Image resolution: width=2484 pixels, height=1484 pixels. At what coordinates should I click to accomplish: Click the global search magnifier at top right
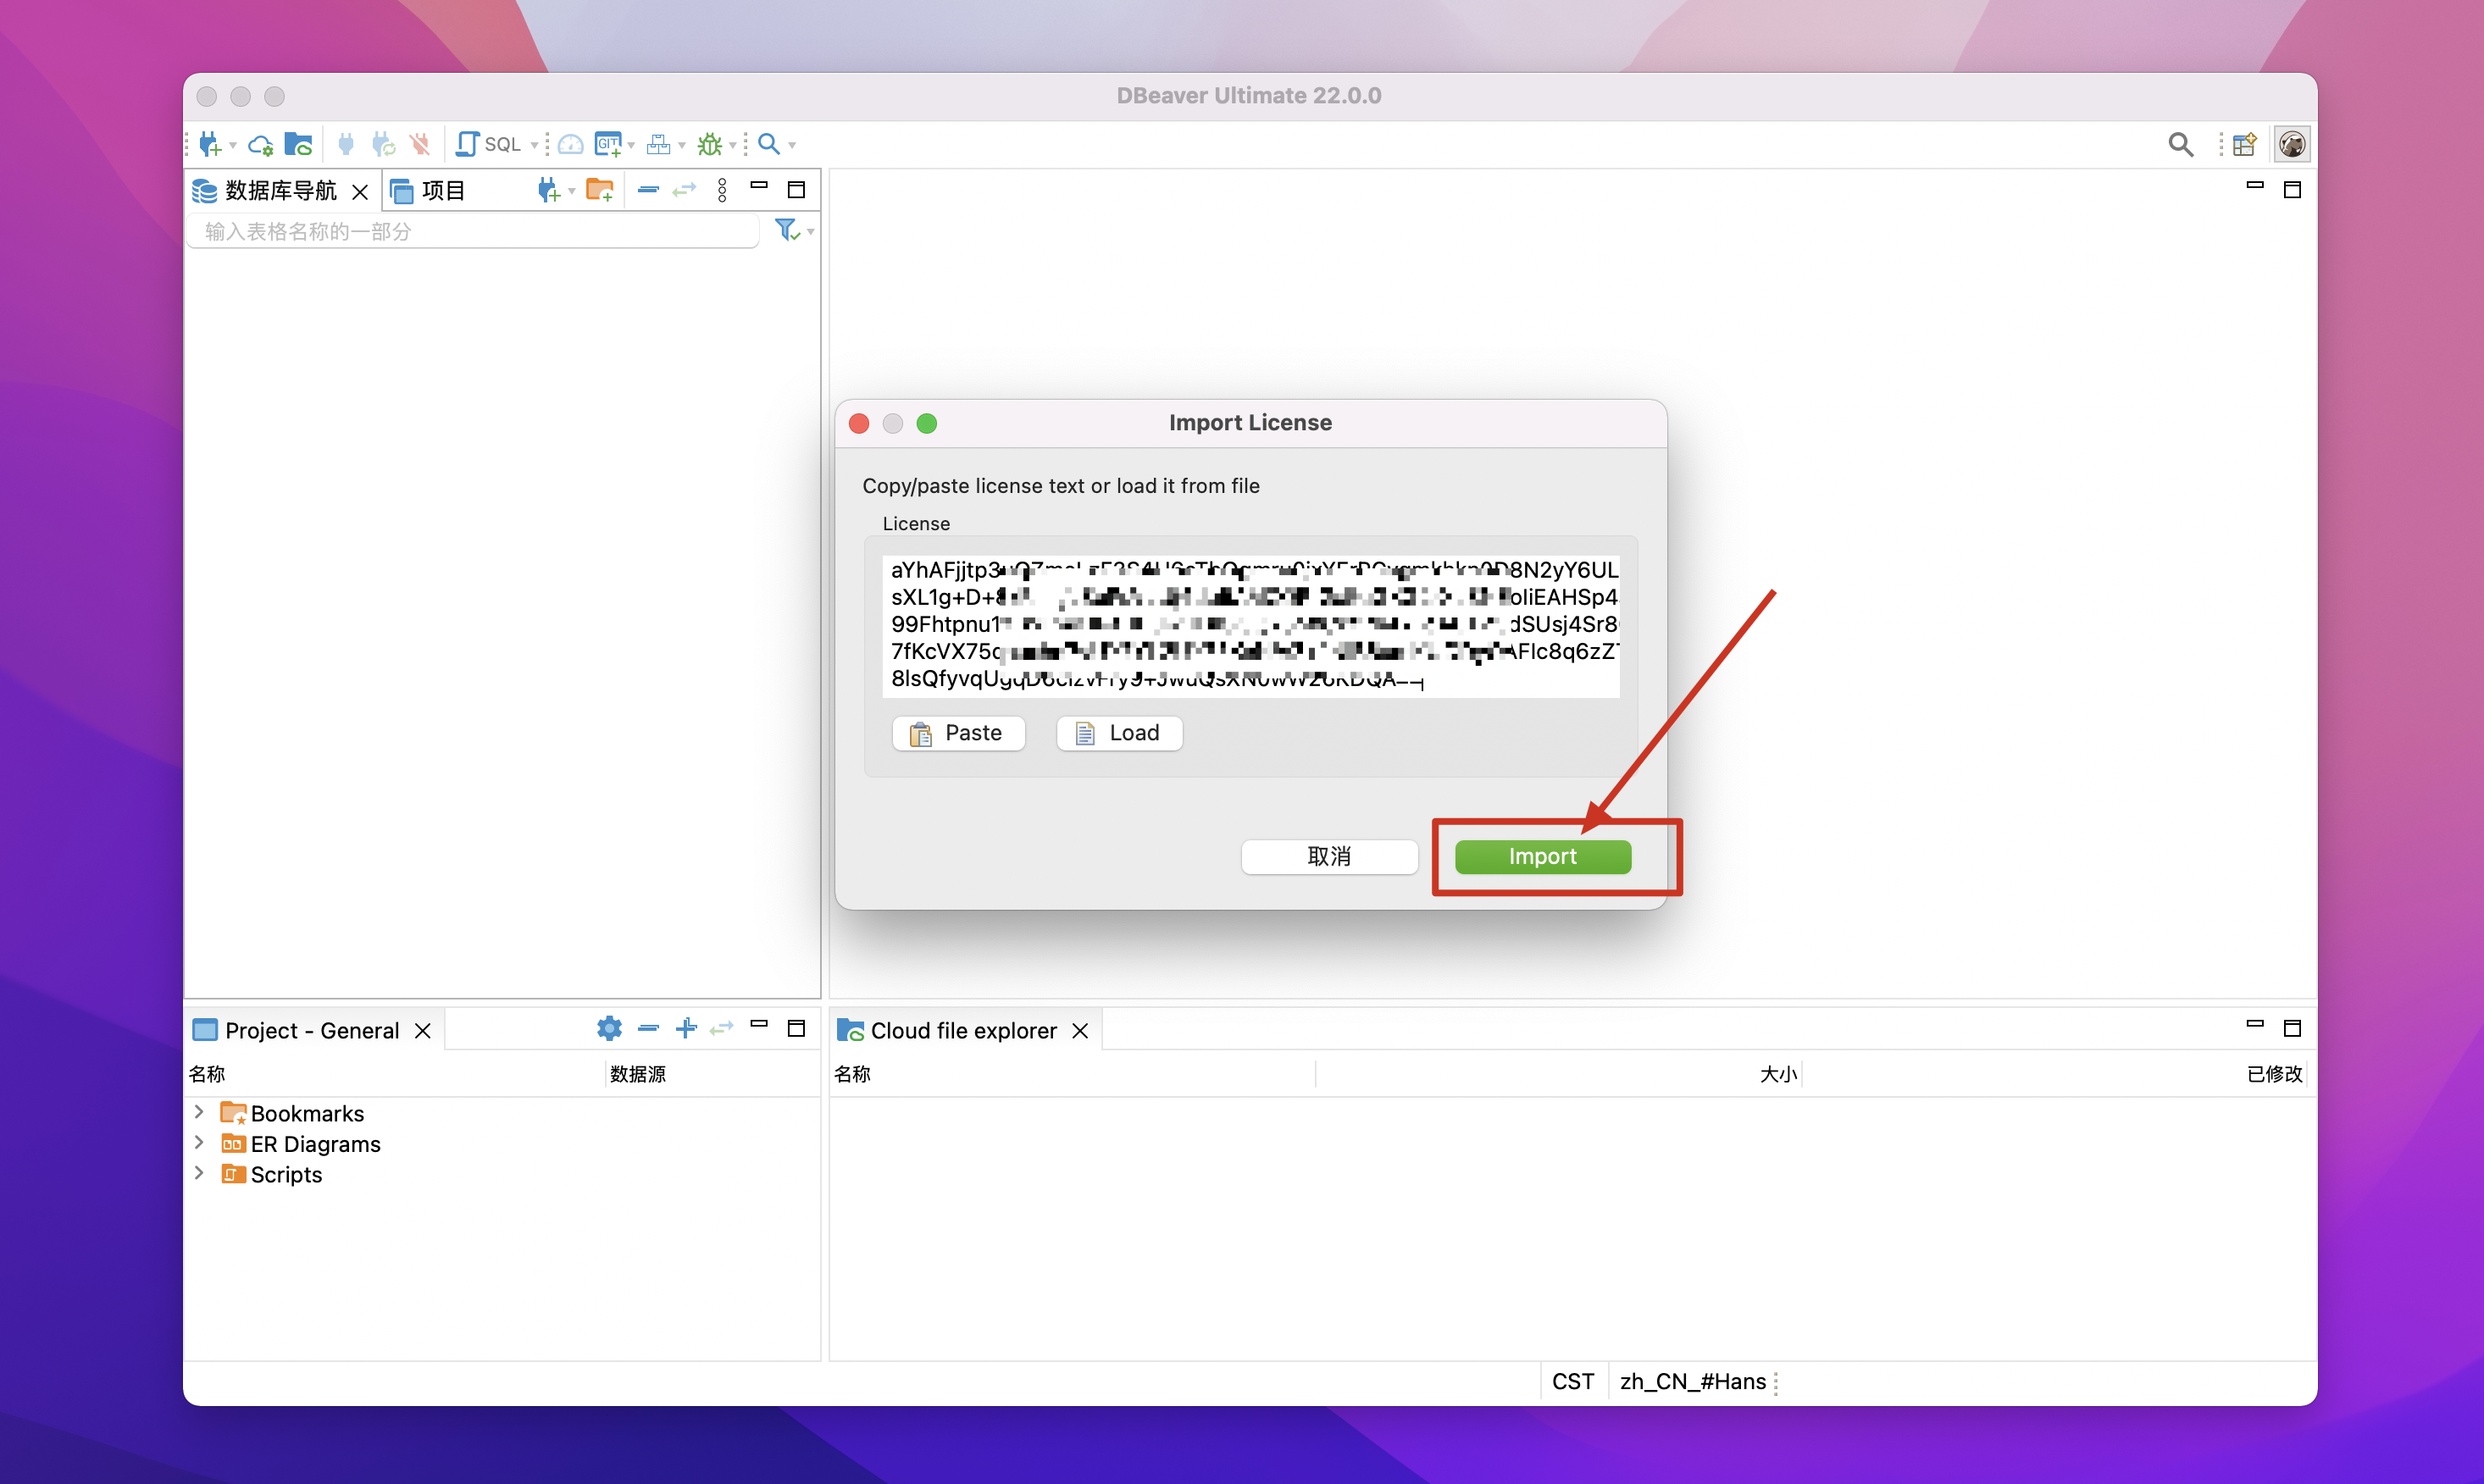point(2180,144)
